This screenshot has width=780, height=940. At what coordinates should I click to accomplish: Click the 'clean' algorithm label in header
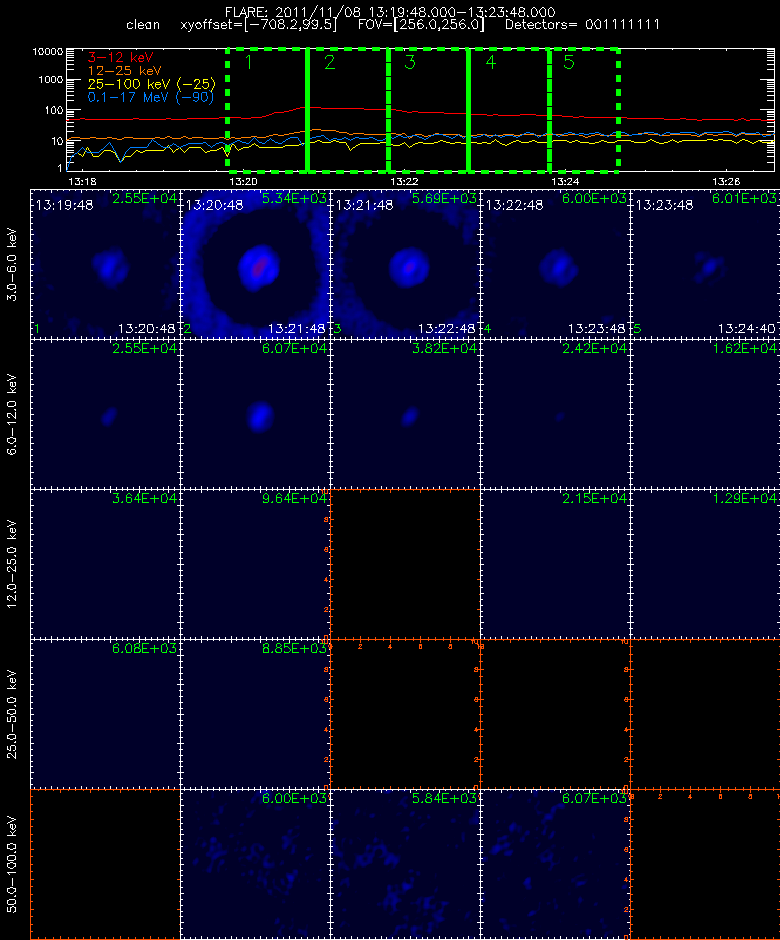click(143, 25)
